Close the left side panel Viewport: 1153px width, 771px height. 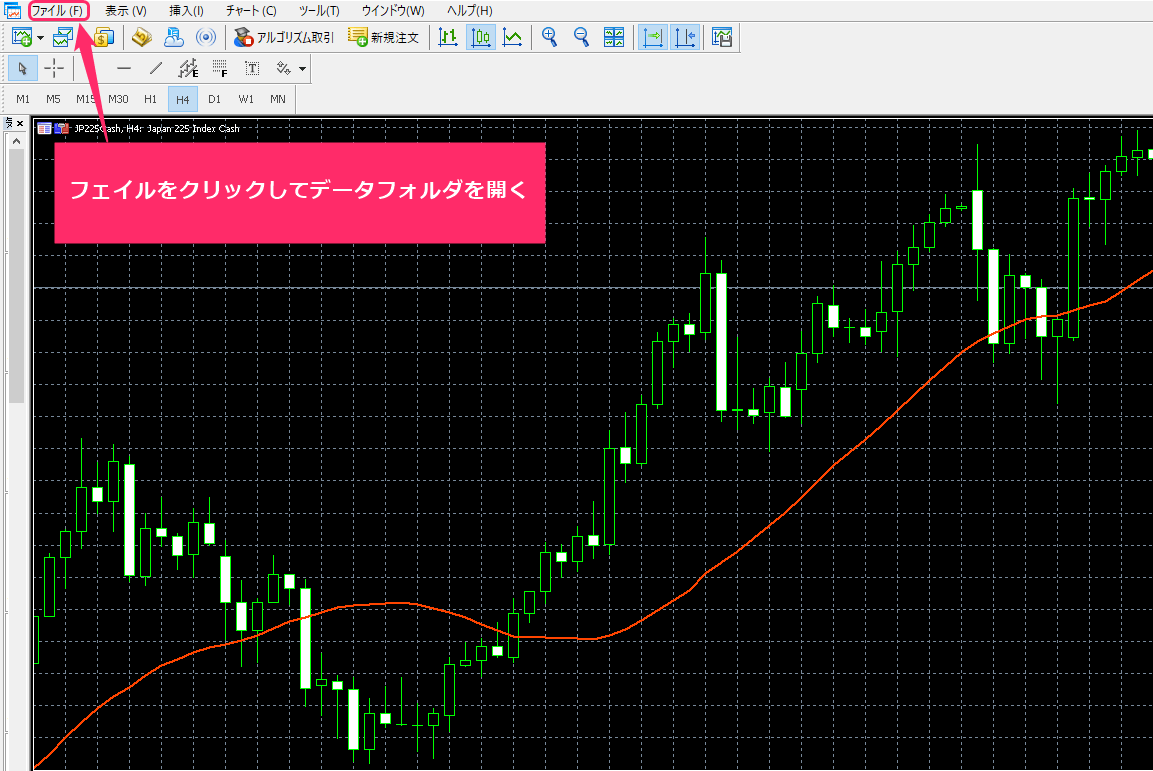(x=19, y=124)
